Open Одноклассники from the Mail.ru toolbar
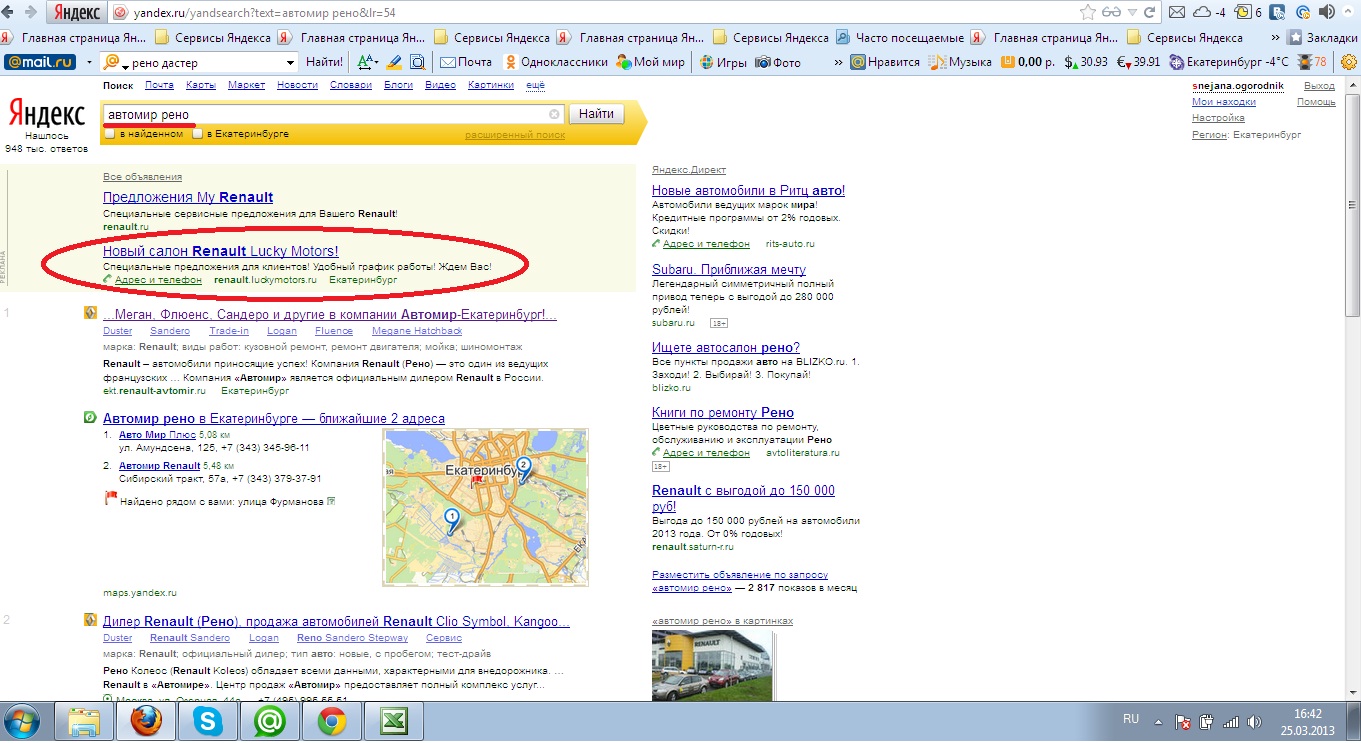Viewport: 1361px width, 743px height. click(555, 62)
